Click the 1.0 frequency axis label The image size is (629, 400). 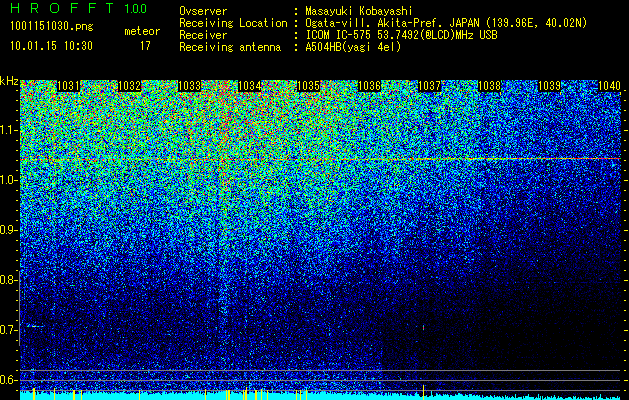click(8, 181)
